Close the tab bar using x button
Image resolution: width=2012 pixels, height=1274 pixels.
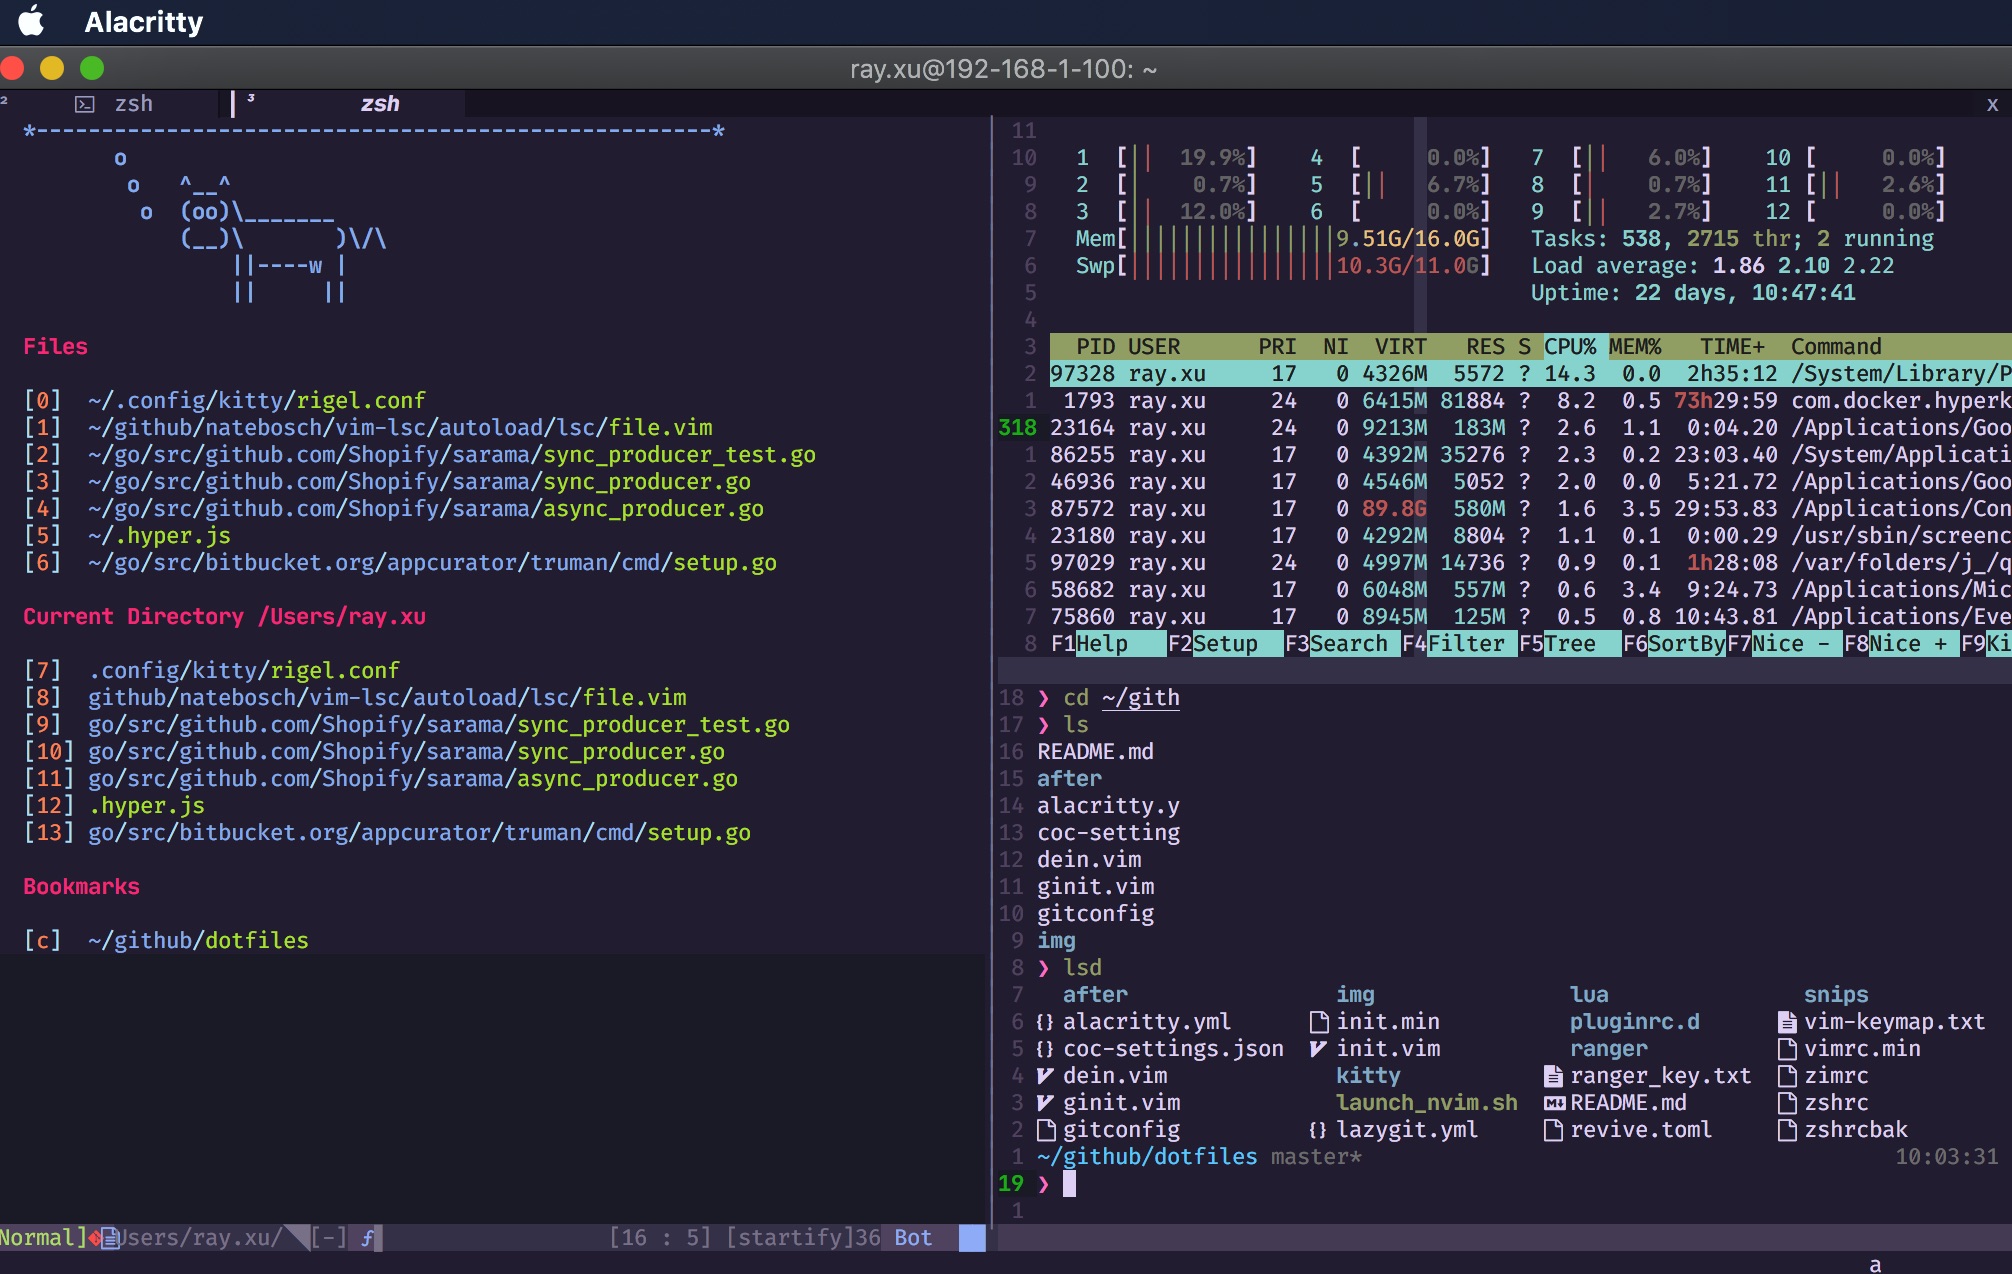pos(1992,104)
